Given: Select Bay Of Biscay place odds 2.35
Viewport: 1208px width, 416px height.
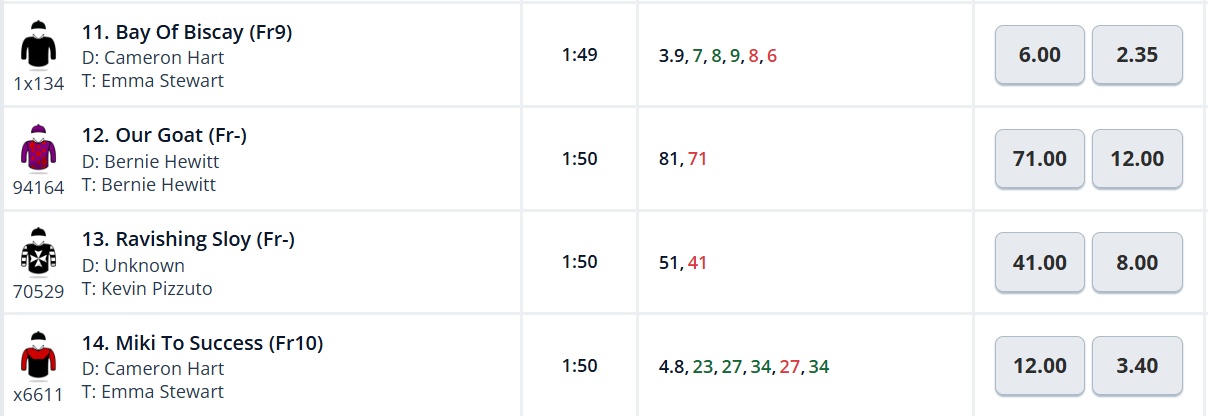Looking at the screenshot, I should [x=1137, y=55].
